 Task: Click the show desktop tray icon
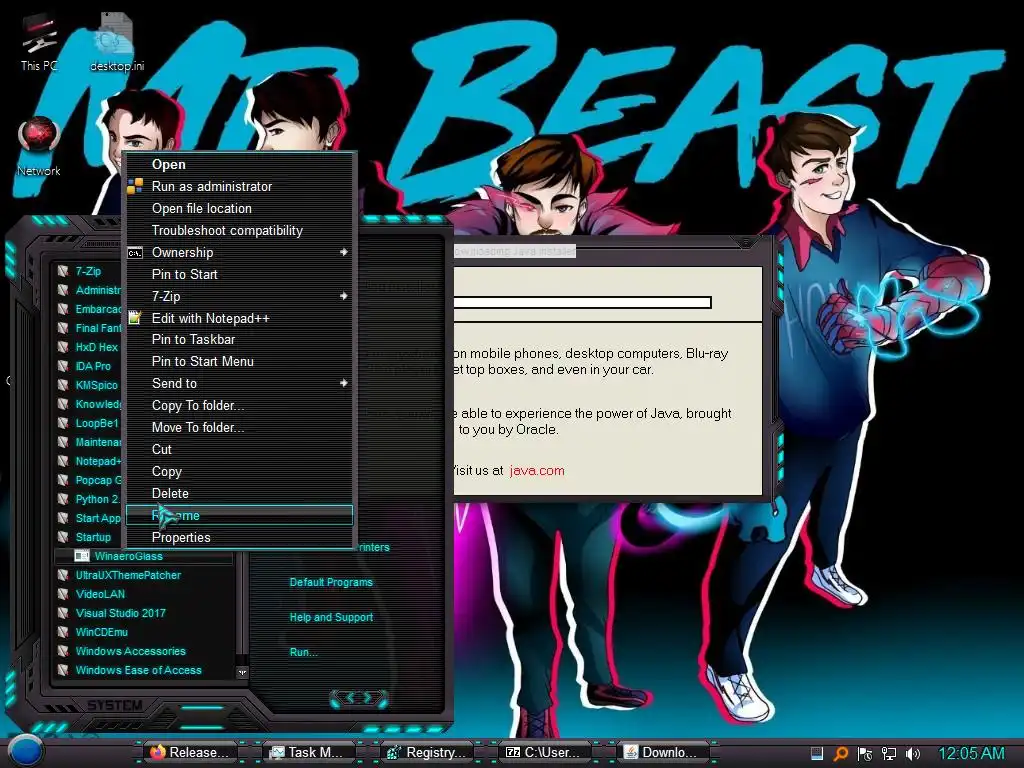(x=816, y=754)
